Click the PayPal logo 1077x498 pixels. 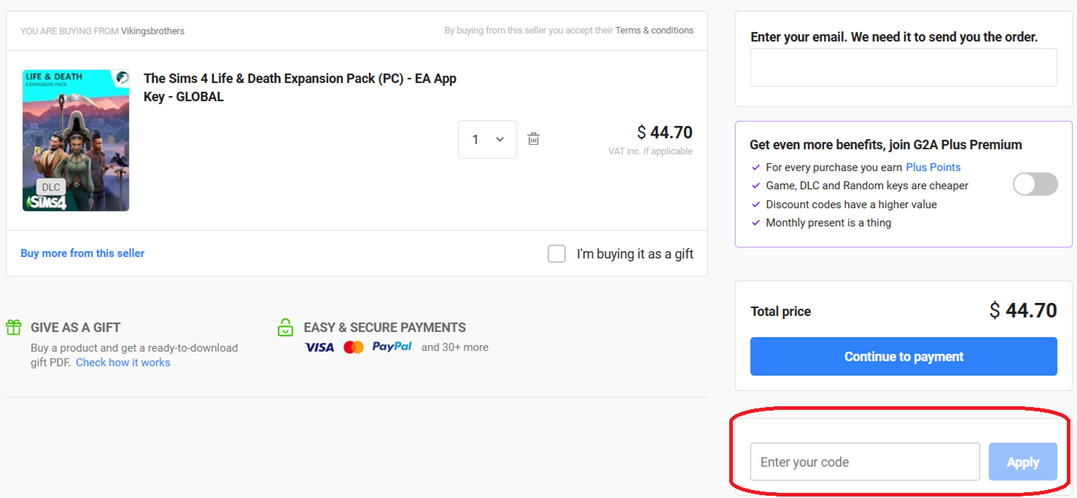(391, 347)
